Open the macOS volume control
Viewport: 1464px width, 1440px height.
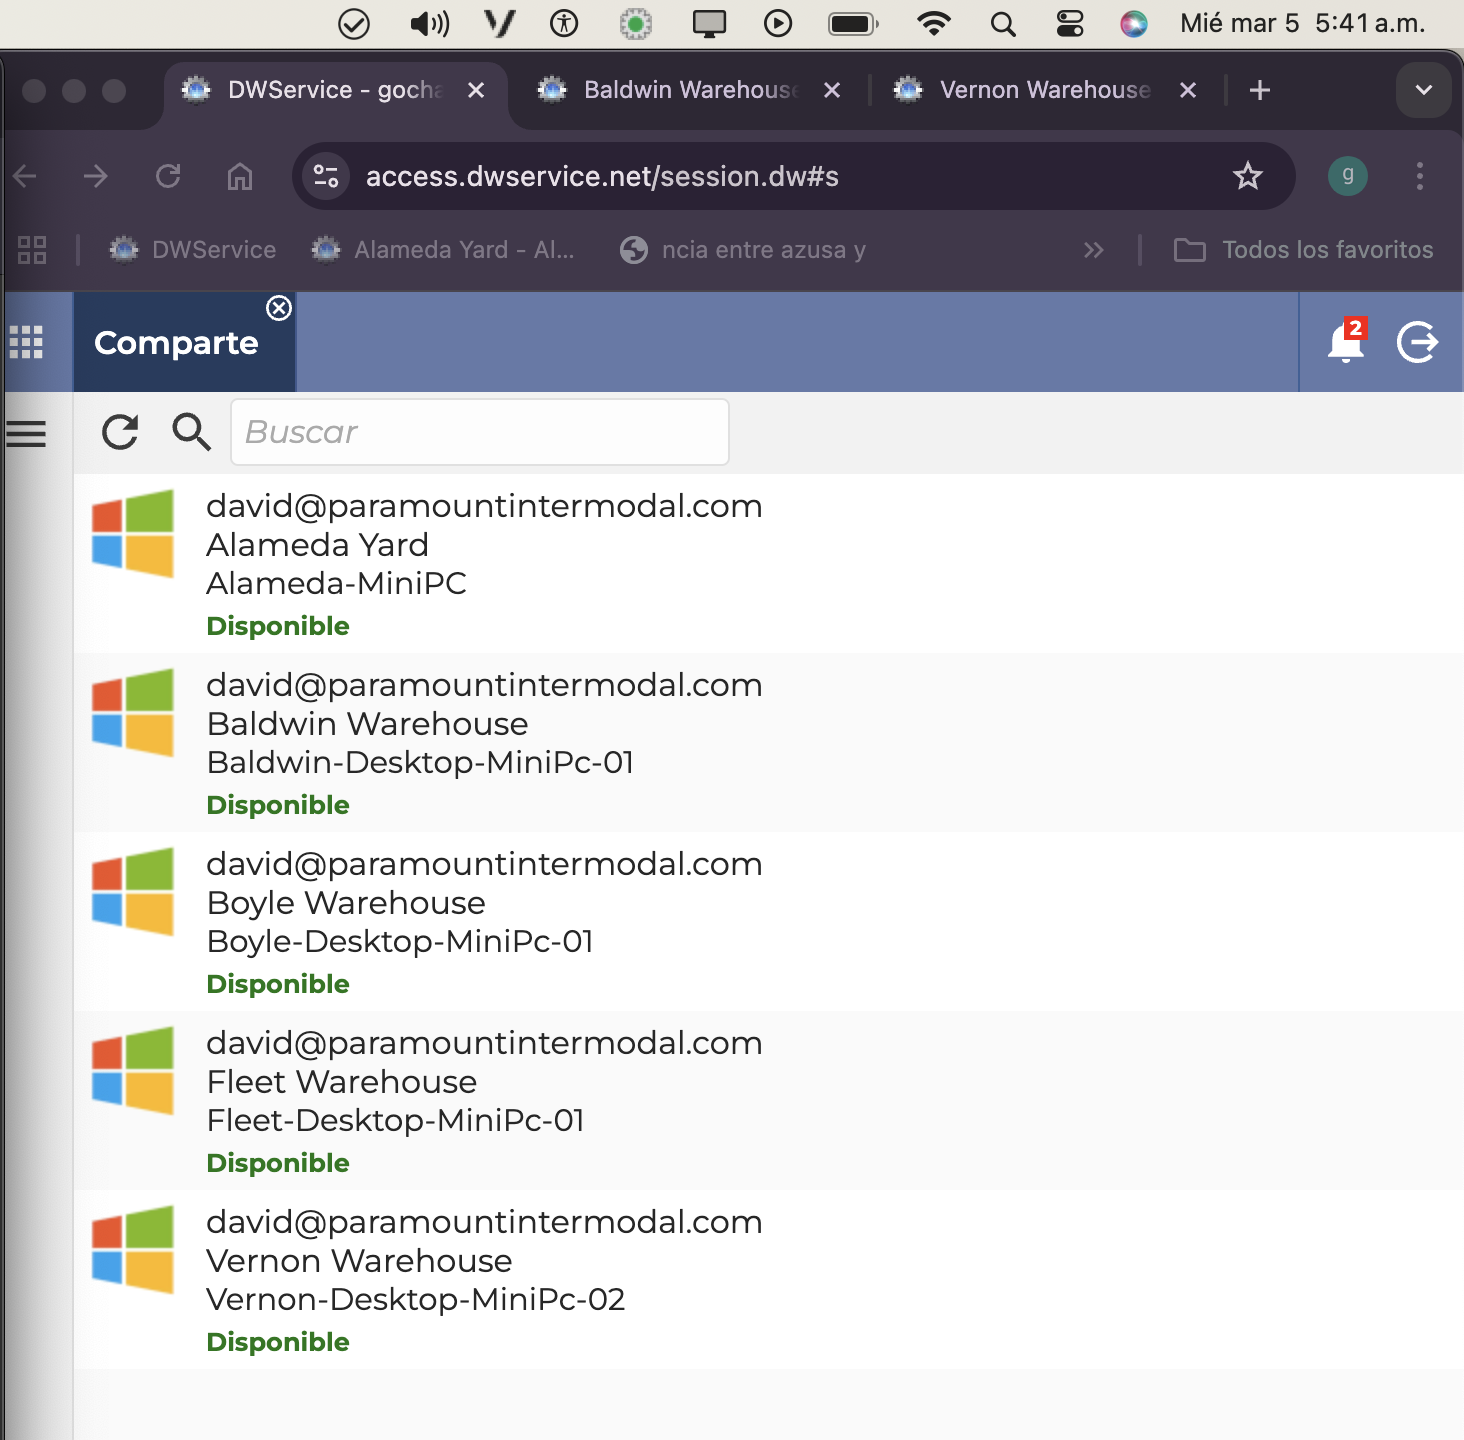pyautogui.click(x=430, y=23)
